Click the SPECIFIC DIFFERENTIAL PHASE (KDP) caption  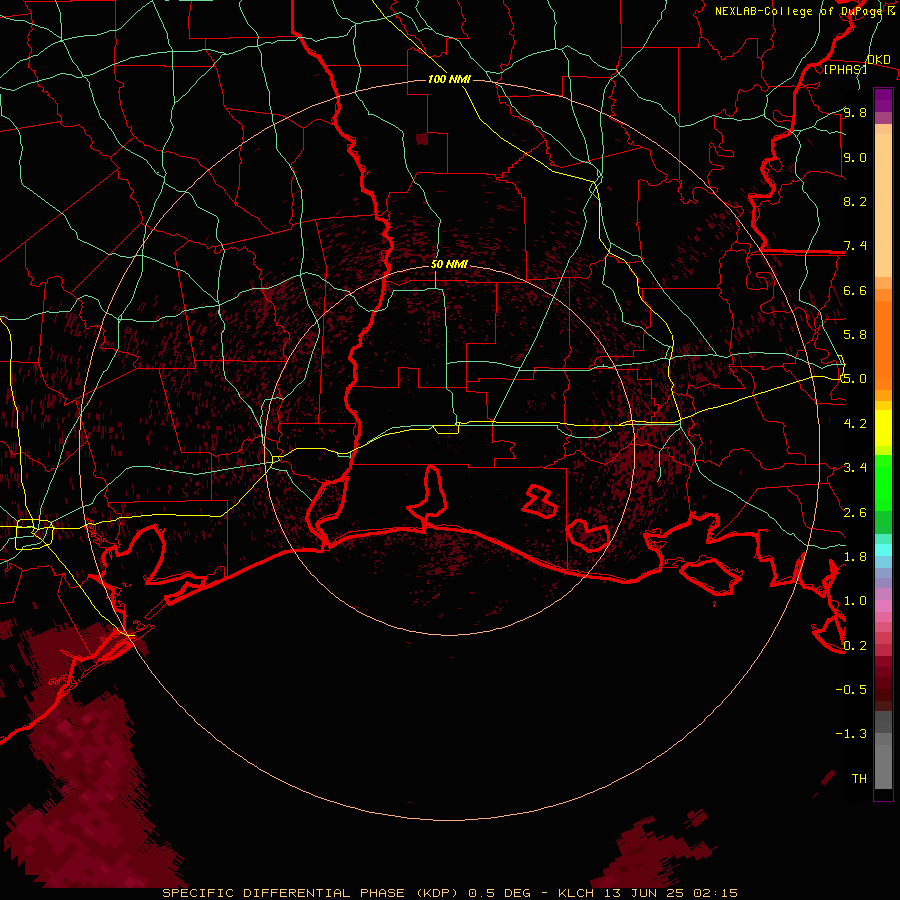tap(313, 893)
